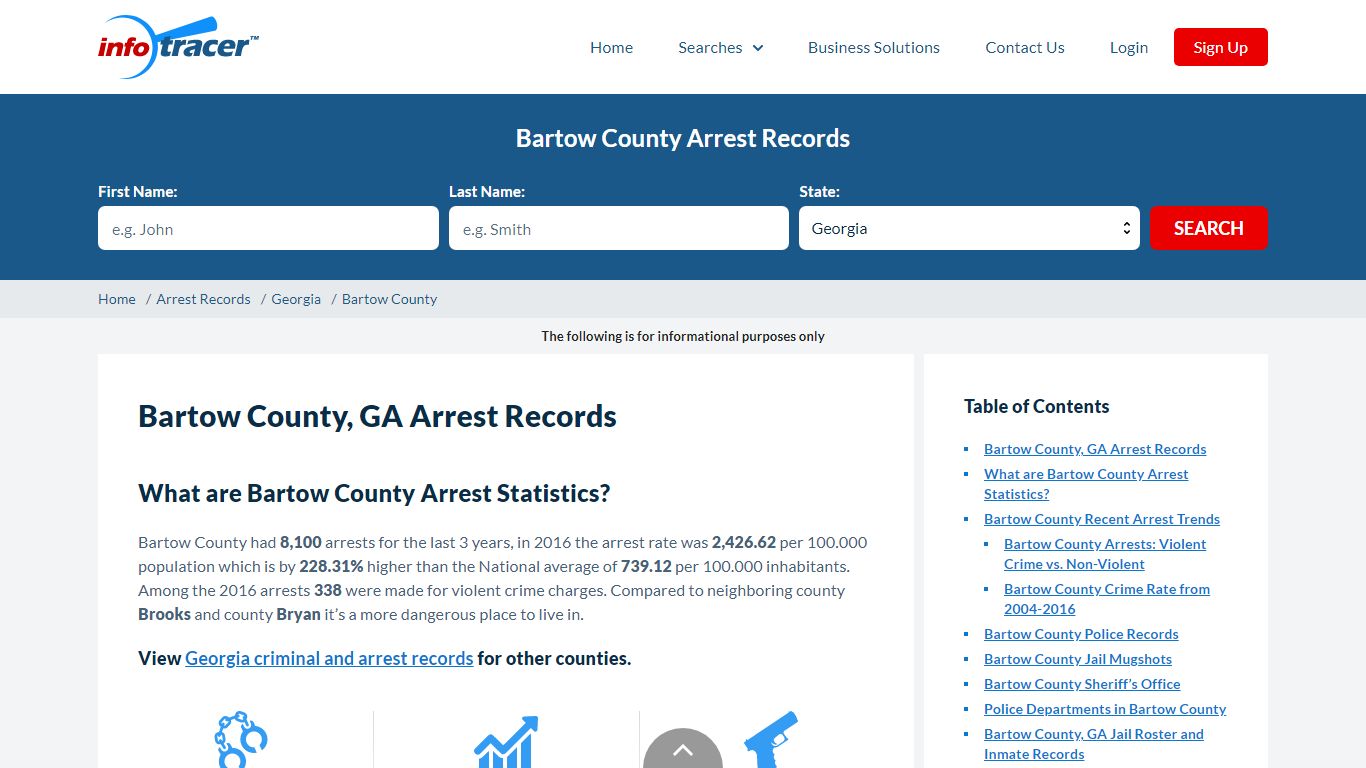This screenshot has width=1366, height=768.
Task: Click the handcuffs arrests icon
Action: tap(241, 739)
